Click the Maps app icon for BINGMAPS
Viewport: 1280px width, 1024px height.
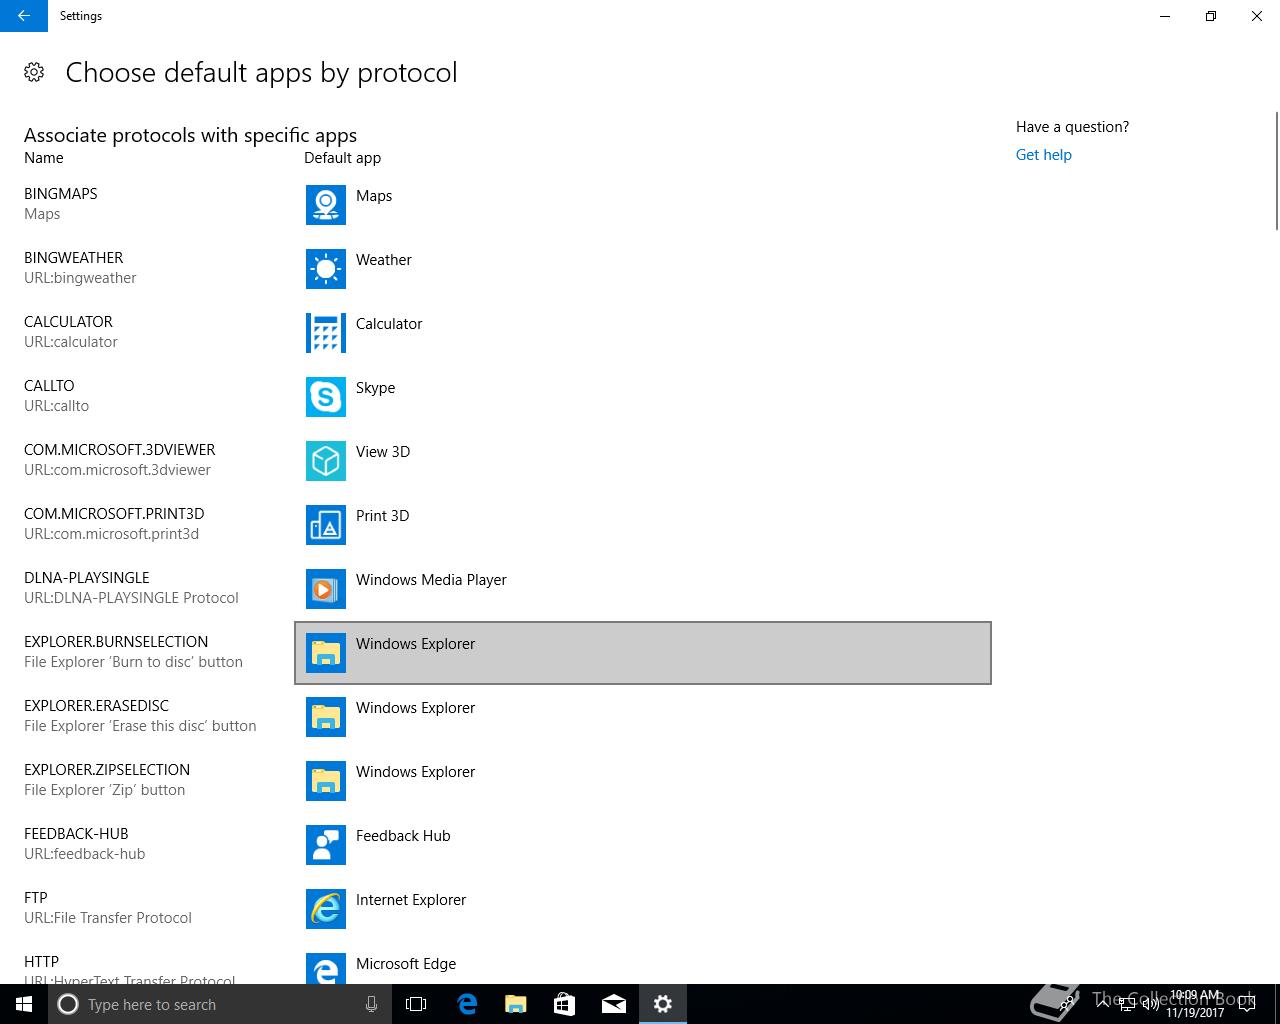coord(326,205)
